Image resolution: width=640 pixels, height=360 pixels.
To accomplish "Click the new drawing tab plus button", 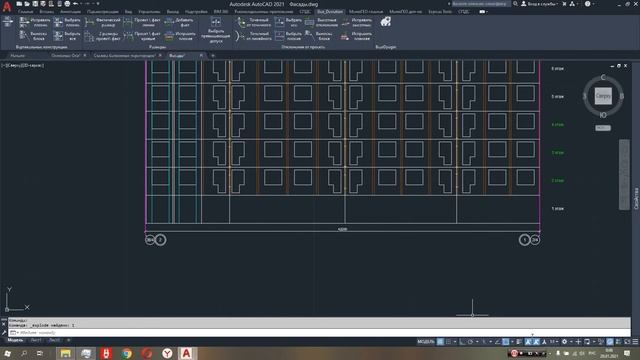I will tap(213, 56).
